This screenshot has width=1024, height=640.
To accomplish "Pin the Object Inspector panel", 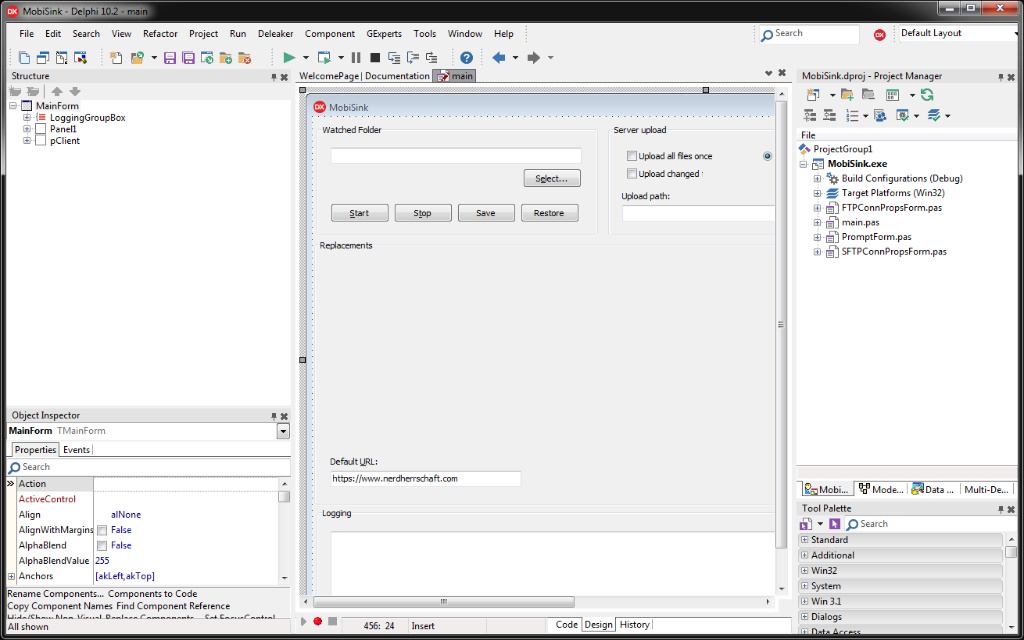I will (x=274, y=416).
